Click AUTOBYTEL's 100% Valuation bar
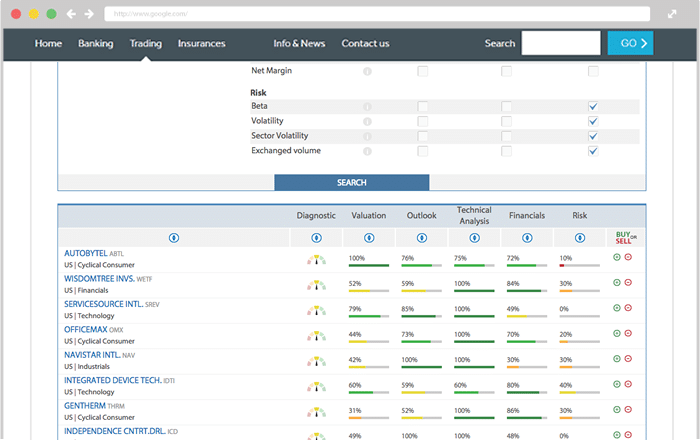The image size is (700, 440). coord(369,266)
